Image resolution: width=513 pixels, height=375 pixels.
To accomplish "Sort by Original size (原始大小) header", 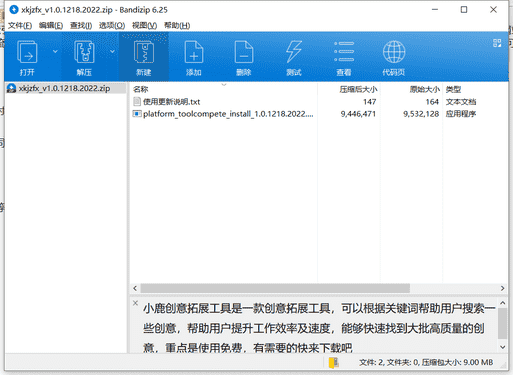I will 425,89.
